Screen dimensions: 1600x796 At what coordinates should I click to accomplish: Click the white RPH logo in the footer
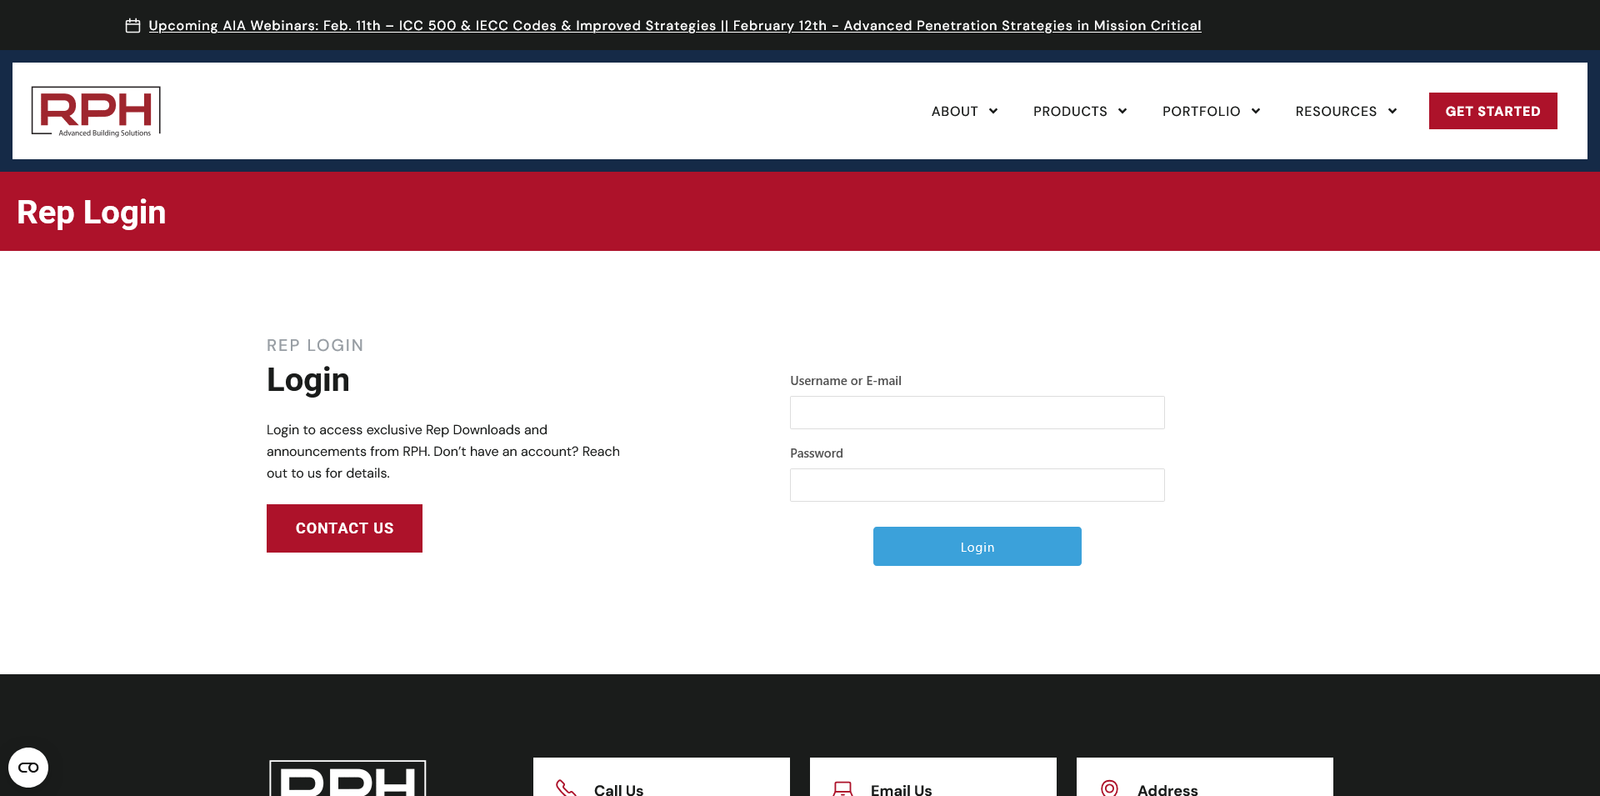(x=347, y=779)
